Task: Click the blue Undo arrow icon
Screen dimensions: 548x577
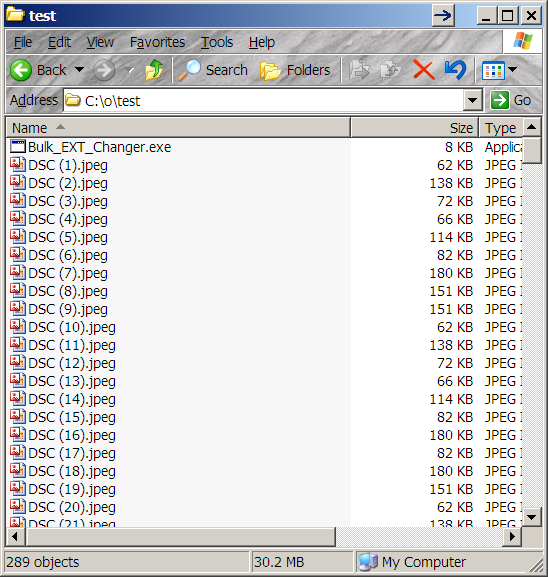Action: coord(455,70)
